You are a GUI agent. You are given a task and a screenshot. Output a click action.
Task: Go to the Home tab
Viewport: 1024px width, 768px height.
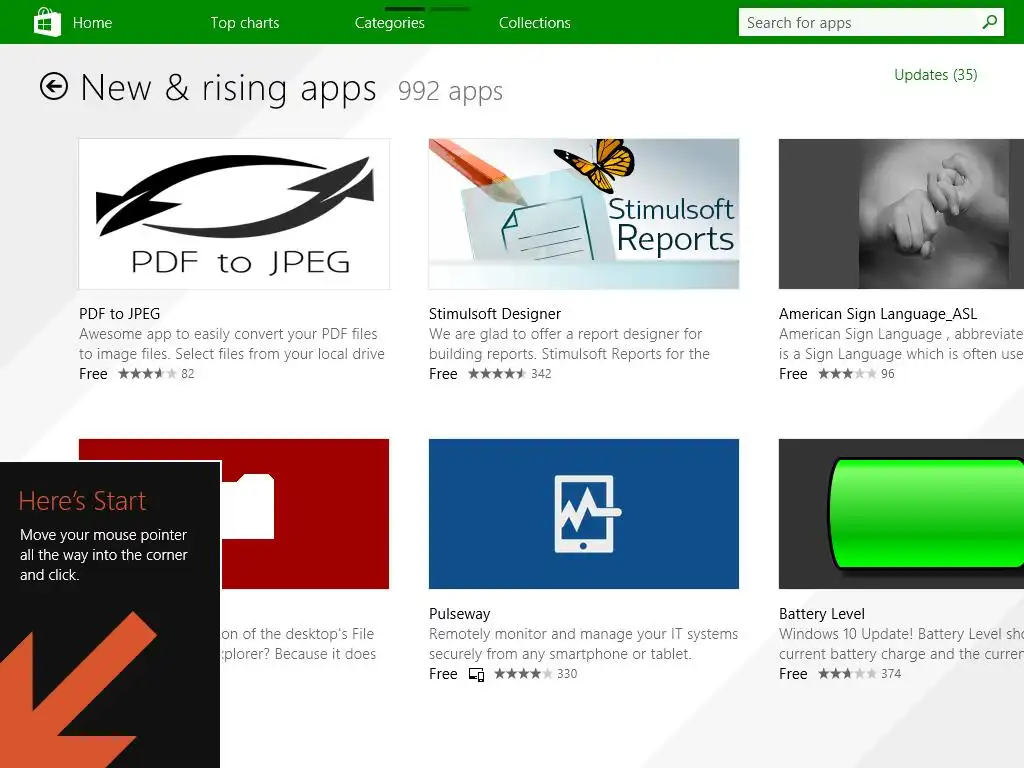92,23
